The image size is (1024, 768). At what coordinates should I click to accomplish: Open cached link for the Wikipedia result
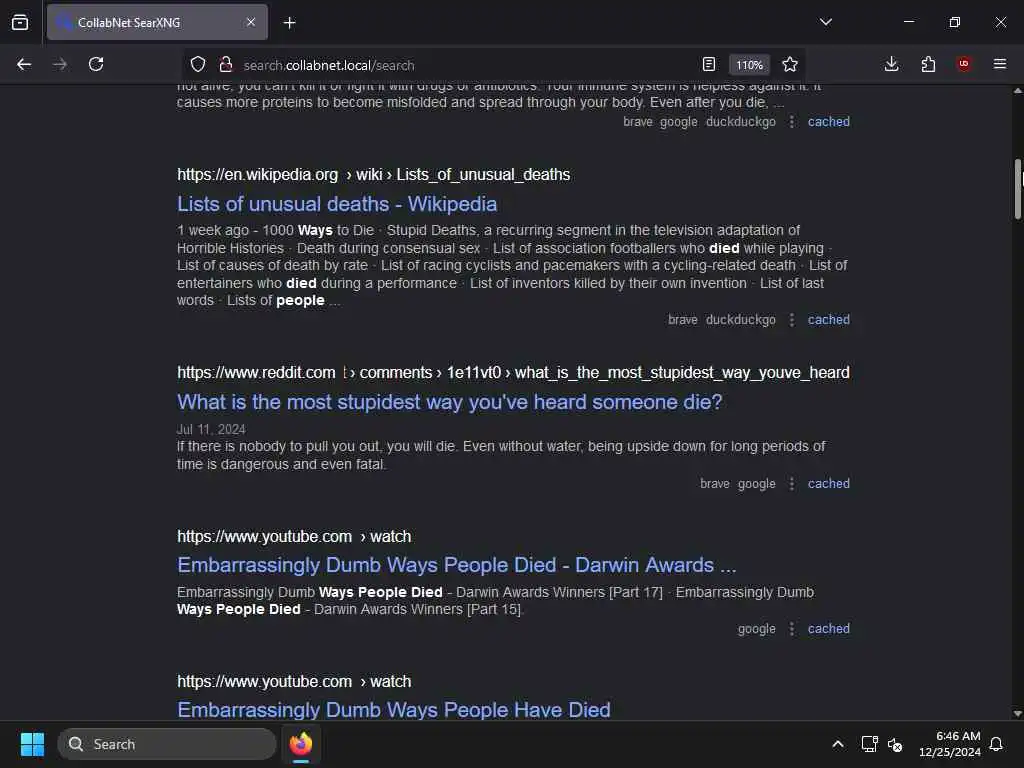[829, 319]
